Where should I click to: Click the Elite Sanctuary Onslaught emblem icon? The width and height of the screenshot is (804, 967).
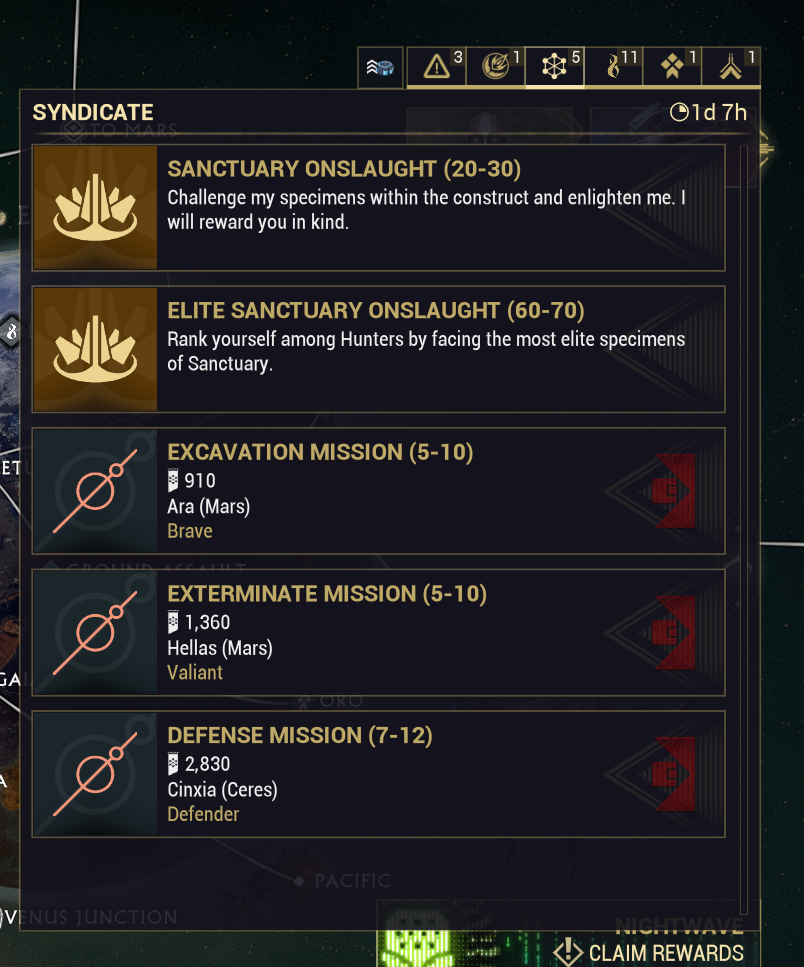pyautogui.click(x=95, y=350)
